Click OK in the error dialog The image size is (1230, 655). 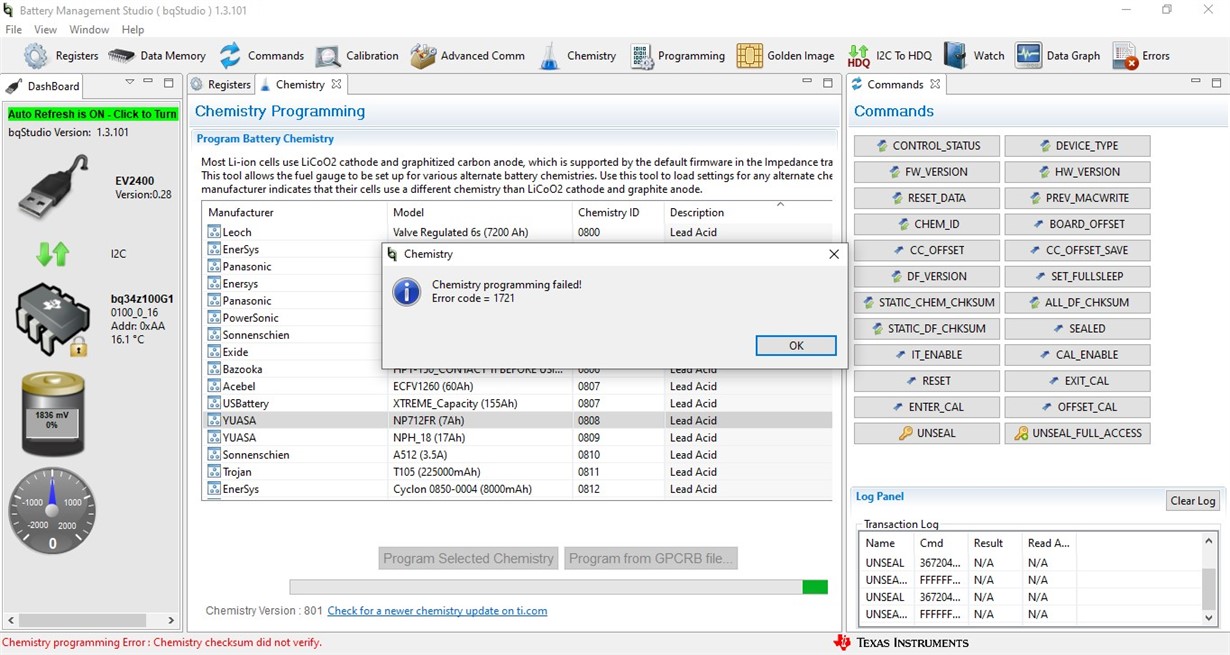(796, 345)
